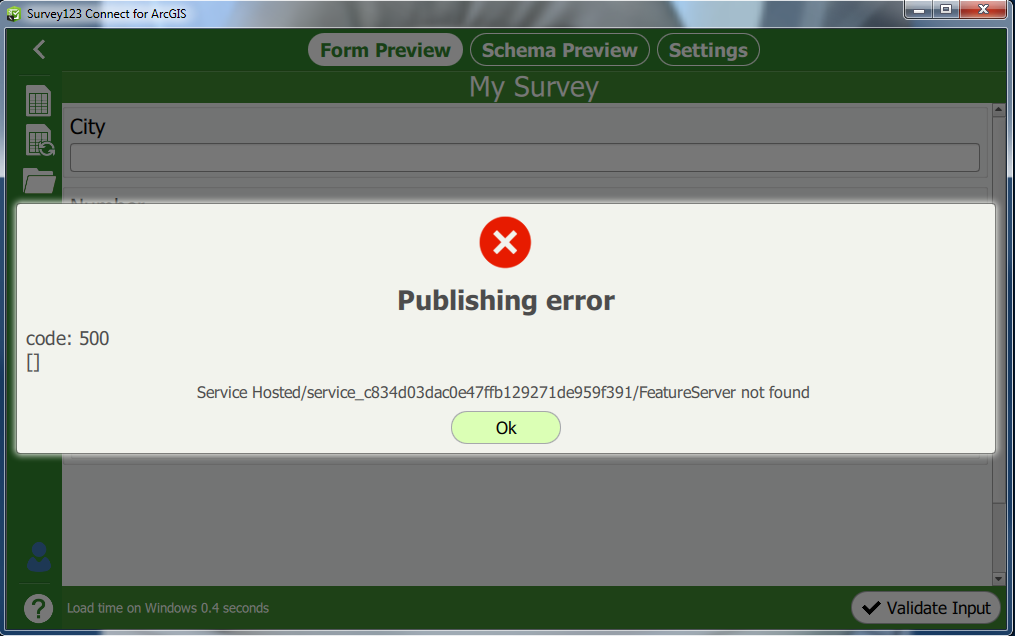
Task: Click the Validate Input button
Action: 926,608
